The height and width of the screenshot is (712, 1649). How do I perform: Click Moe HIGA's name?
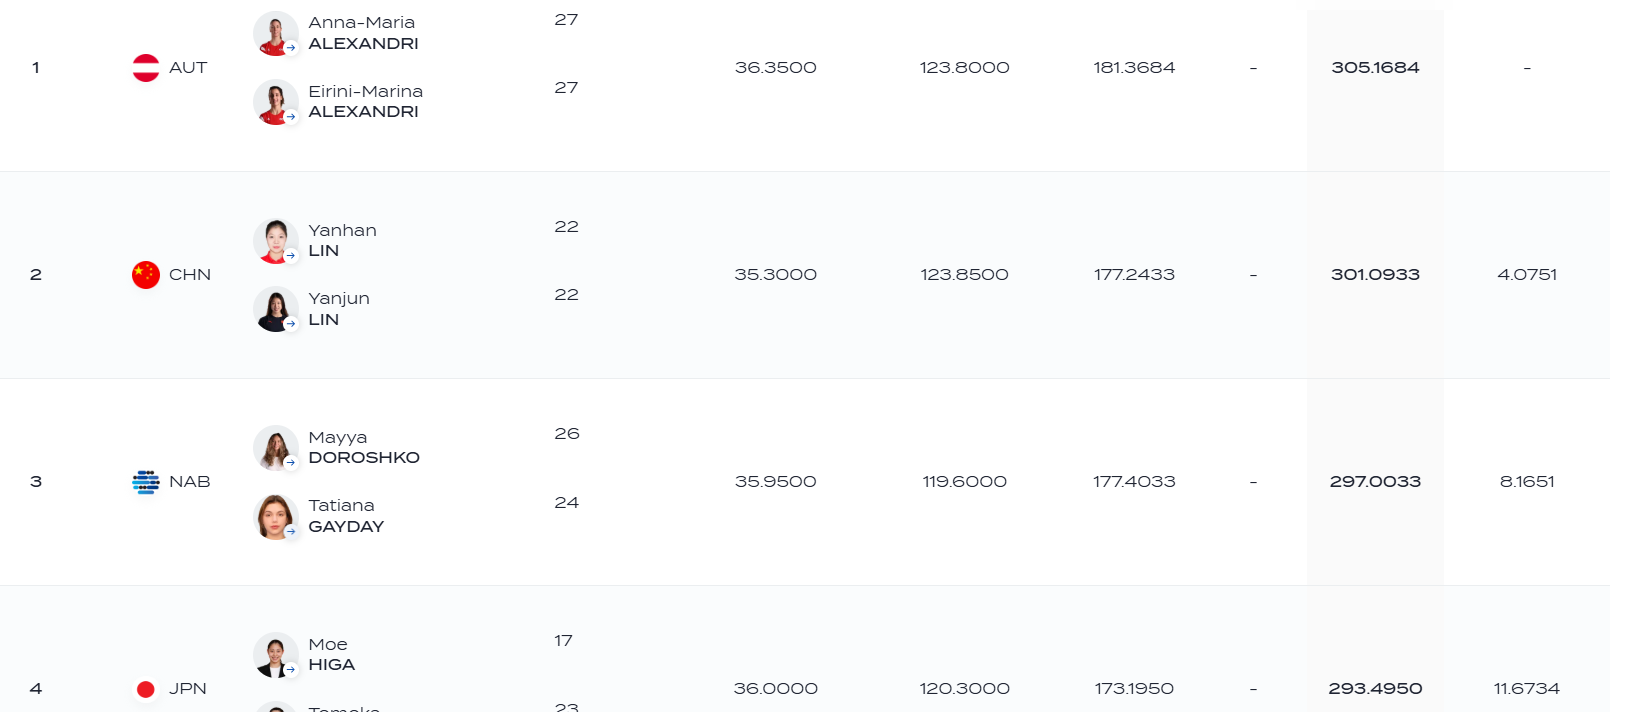331,654
